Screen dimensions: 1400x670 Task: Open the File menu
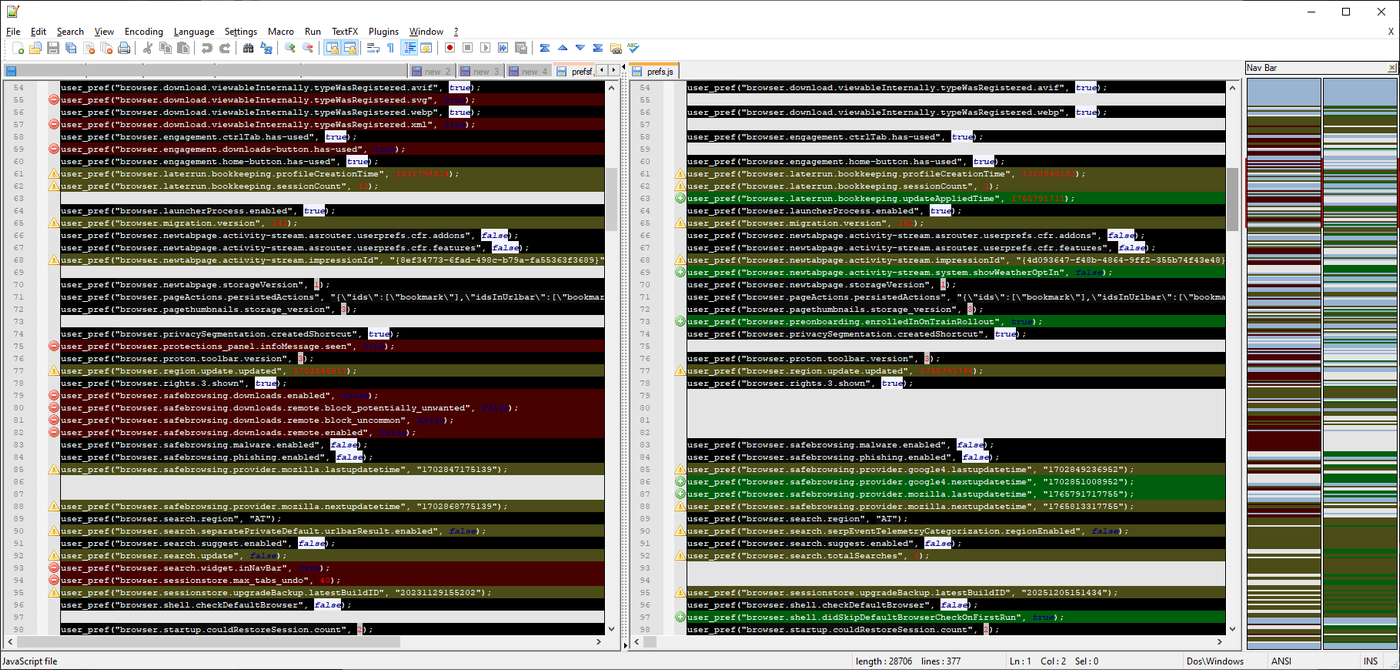(x=13, y=32)
